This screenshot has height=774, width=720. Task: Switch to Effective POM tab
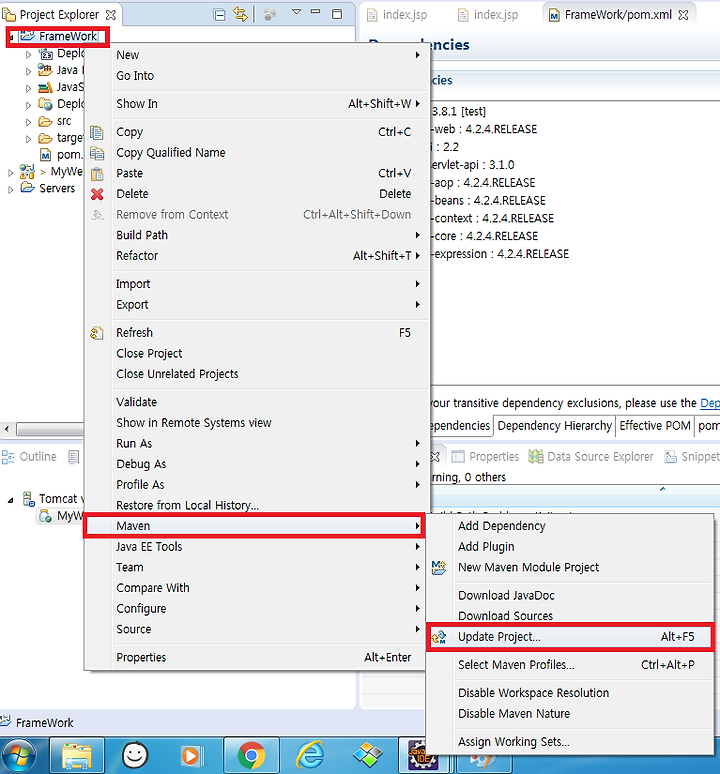pos(655,426)
